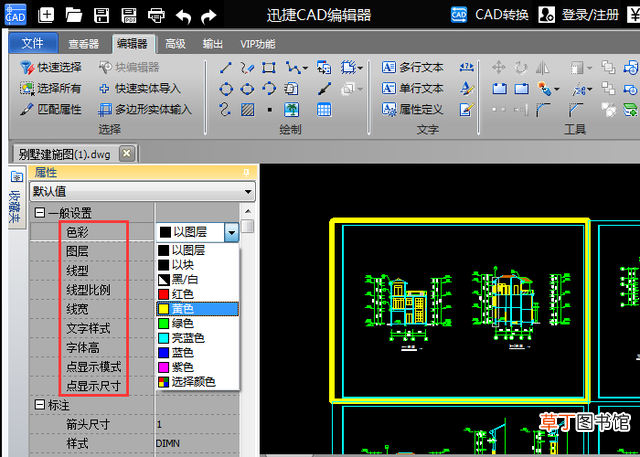
Task: Click 多行文本 multiline text tool
Action: pos(413,67)
